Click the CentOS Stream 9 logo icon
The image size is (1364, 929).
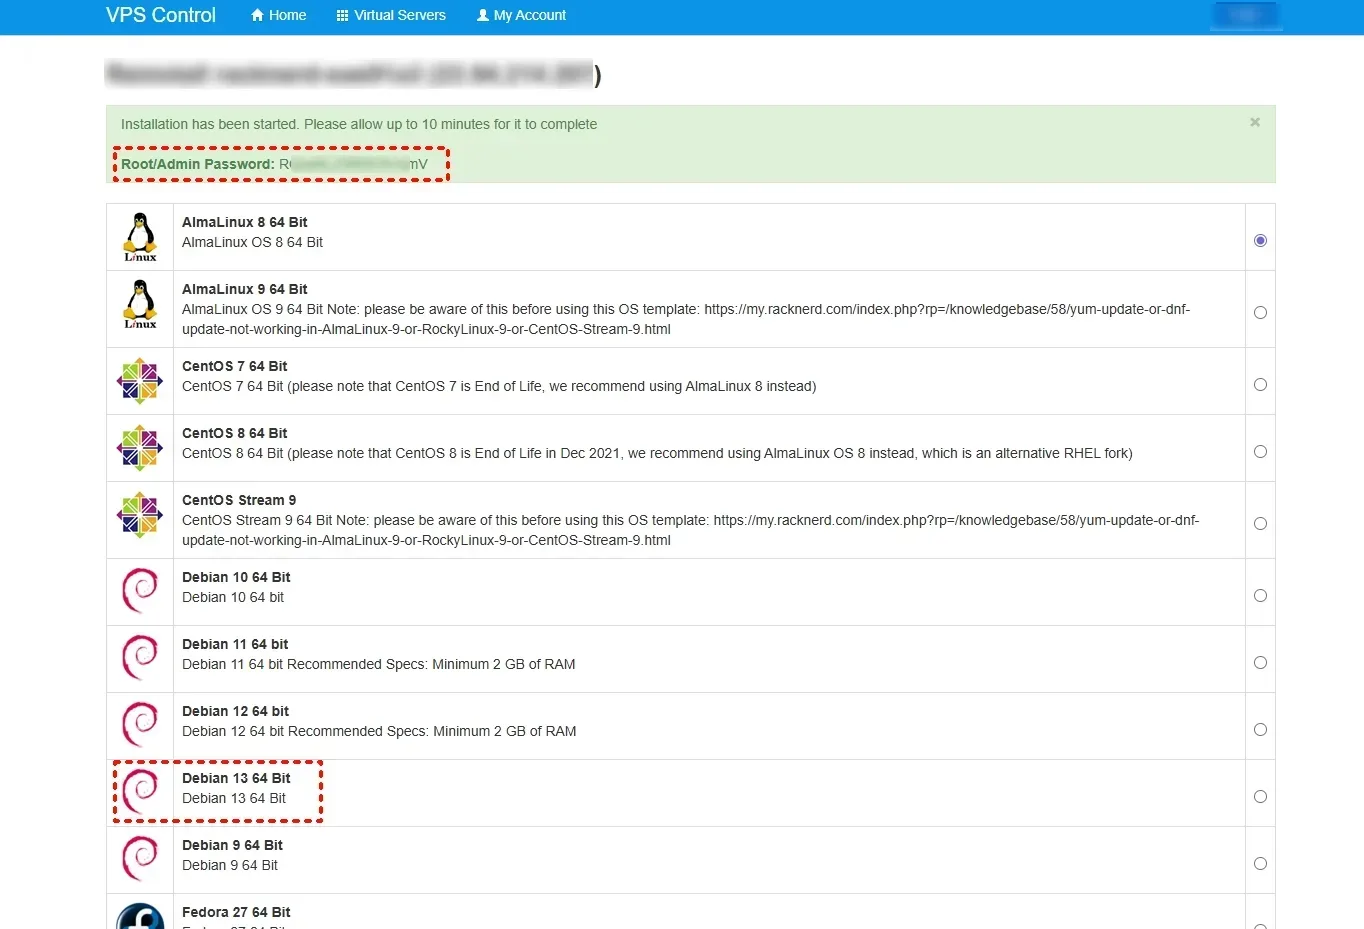[x=140, y=515]
